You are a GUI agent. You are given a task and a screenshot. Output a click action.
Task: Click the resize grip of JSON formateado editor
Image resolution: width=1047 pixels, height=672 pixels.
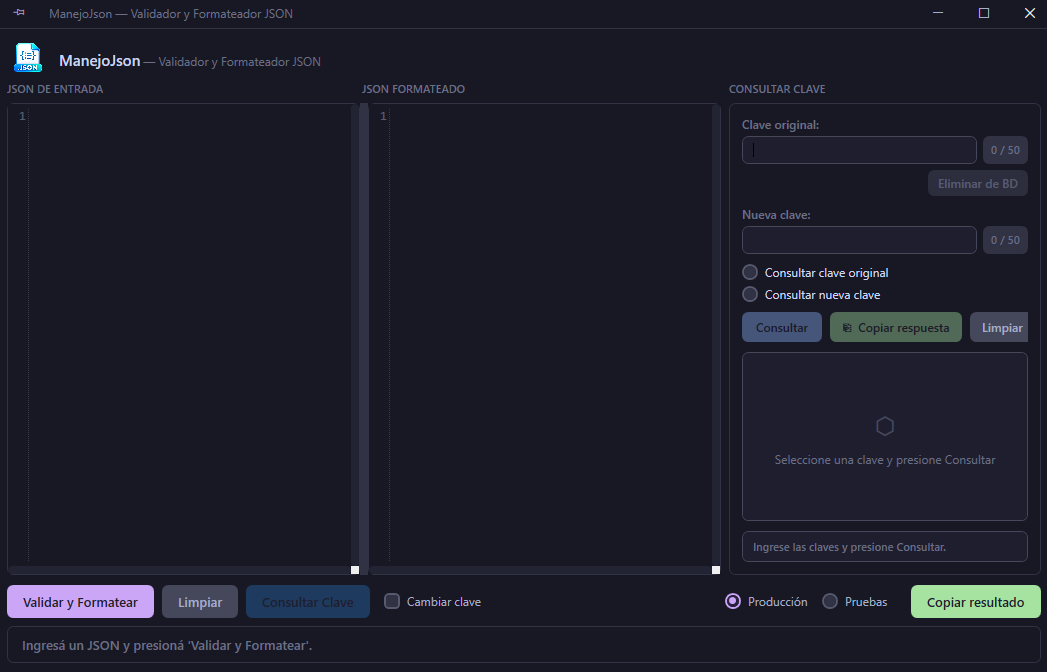715,570
